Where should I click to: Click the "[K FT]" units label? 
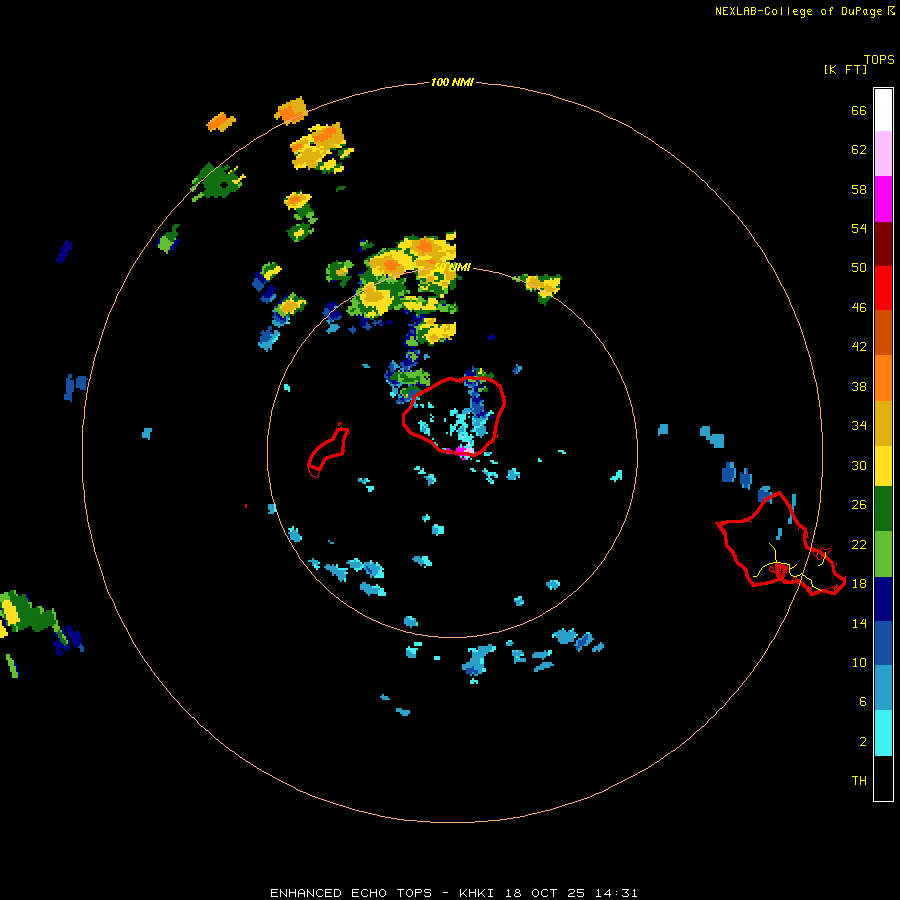pyautogui.click(x=845, y=70)
